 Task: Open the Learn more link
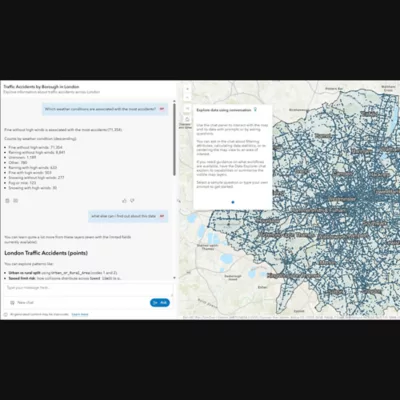tap(80, 314)
